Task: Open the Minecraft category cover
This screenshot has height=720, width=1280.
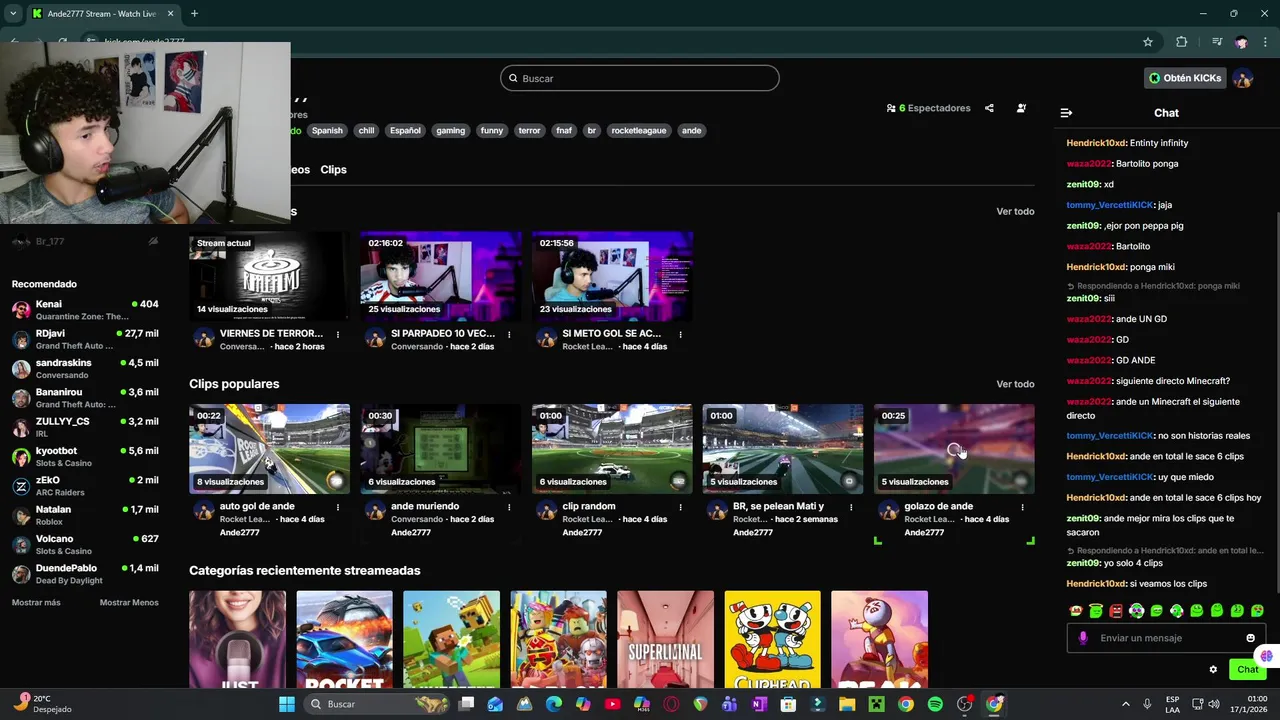Action: (x=451, y=639)
